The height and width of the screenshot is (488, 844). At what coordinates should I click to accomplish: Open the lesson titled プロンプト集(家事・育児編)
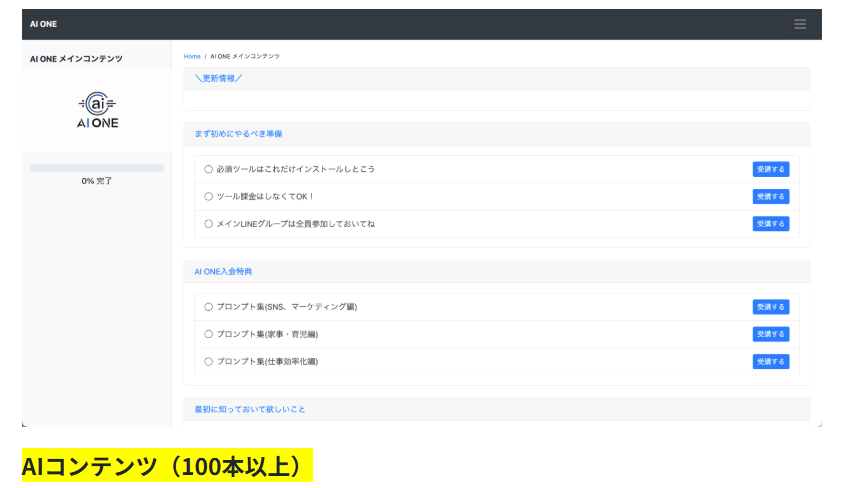(x=268, y=334)
